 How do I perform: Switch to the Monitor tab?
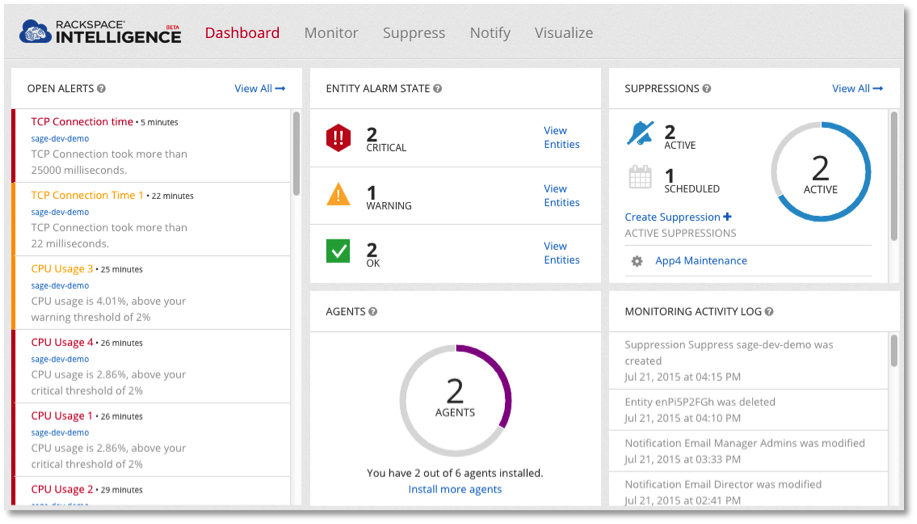tap(331, 33)
